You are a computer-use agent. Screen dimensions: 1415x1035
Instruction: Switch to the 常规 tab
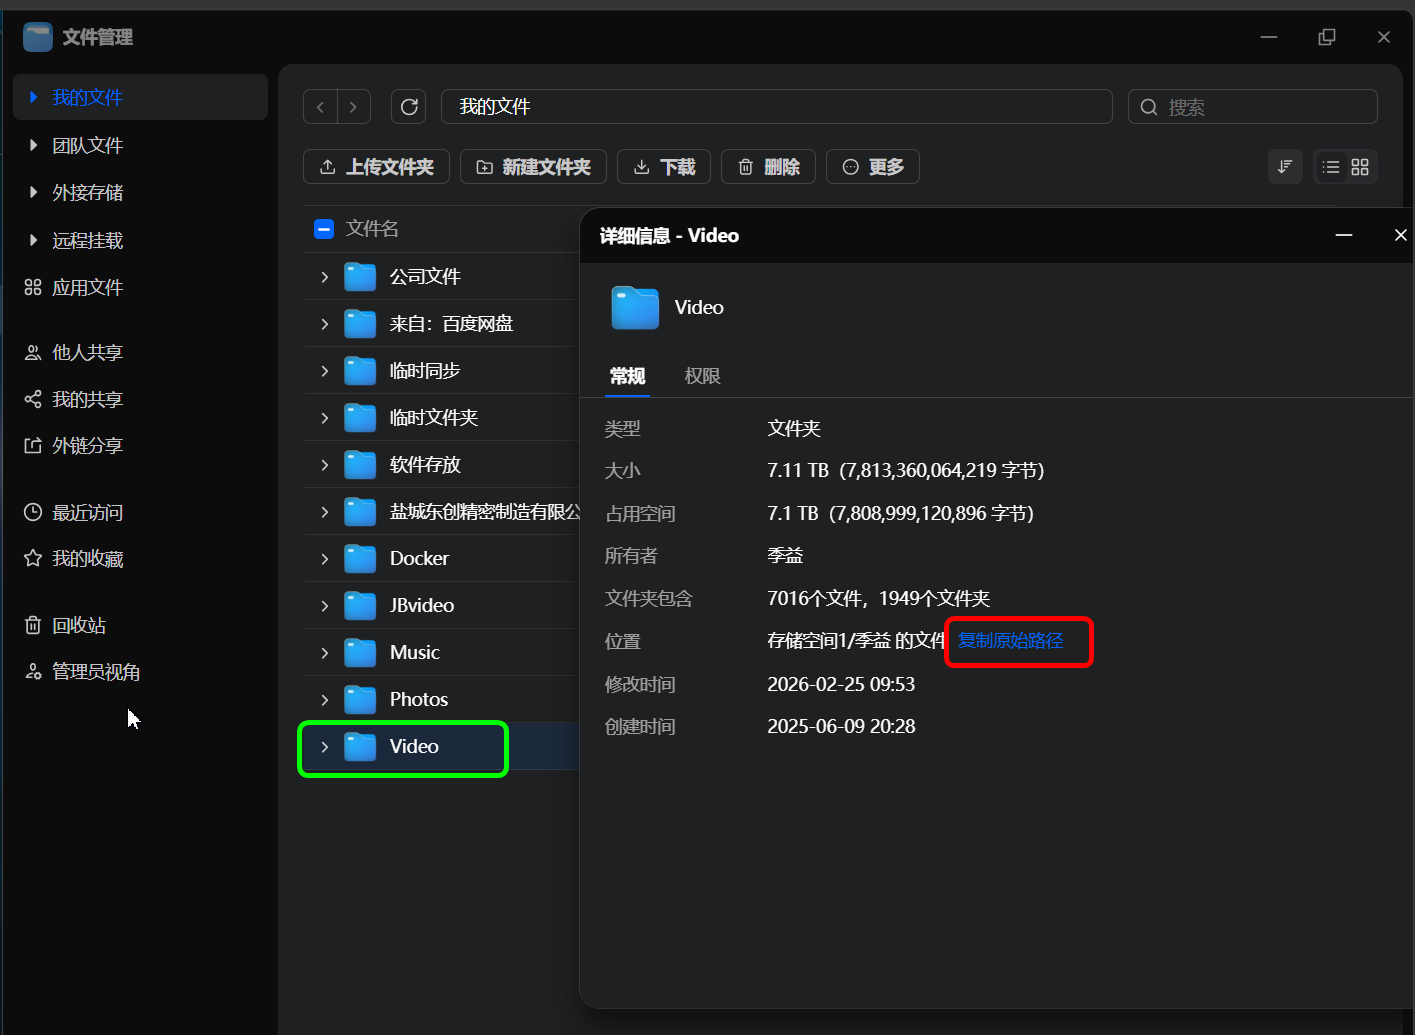pyautogui.click(x=627, y=376)
